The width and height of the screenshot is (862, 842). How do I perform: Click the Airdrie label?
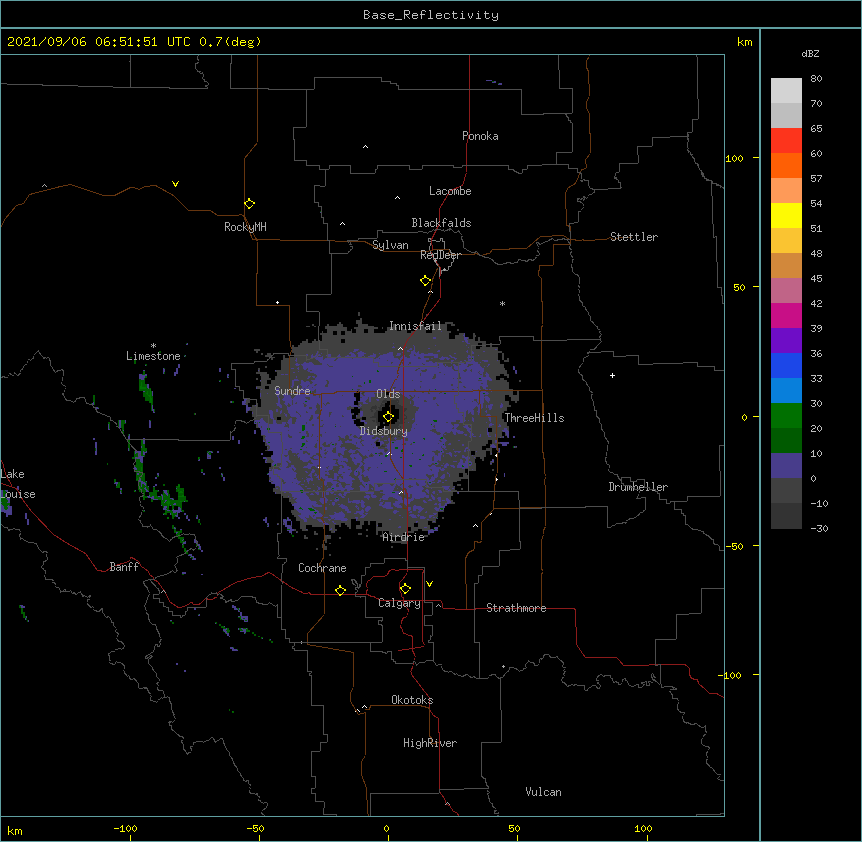(x=403, y=537)
